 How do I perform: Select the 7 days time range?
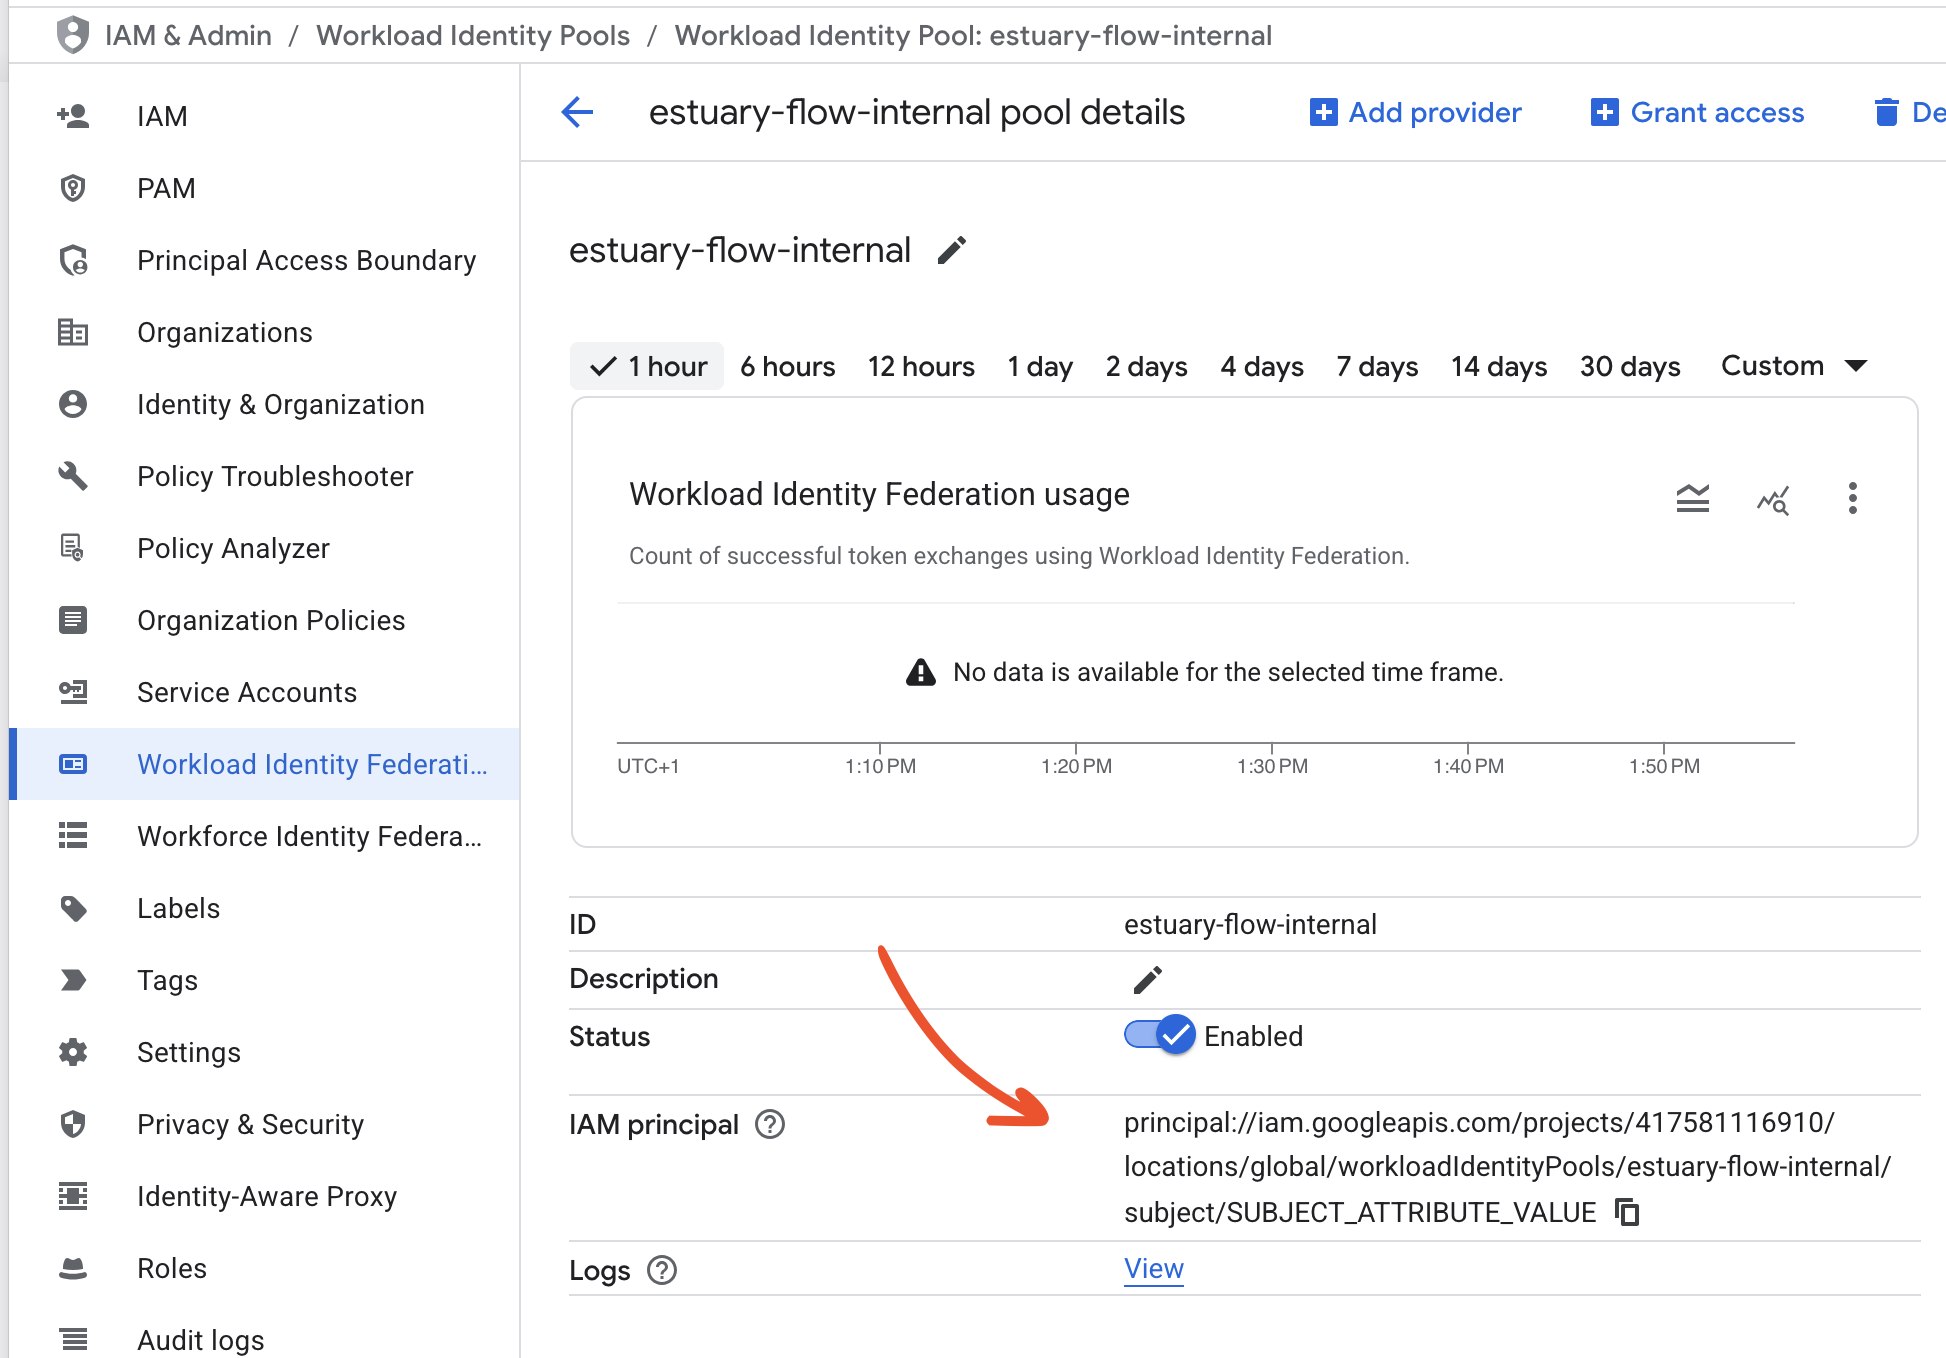pyautogui.click(x=1376, y=366)
